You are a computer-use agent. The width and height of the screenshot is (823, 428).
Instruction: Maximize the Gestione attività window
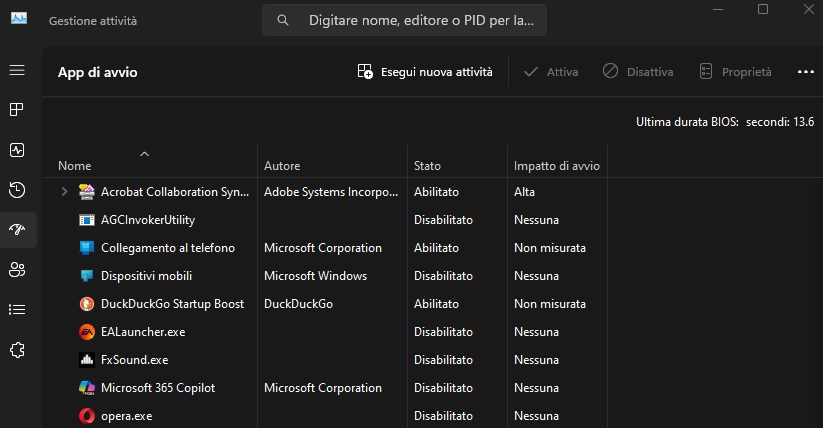pyautogui.click(x=763, y=9)
